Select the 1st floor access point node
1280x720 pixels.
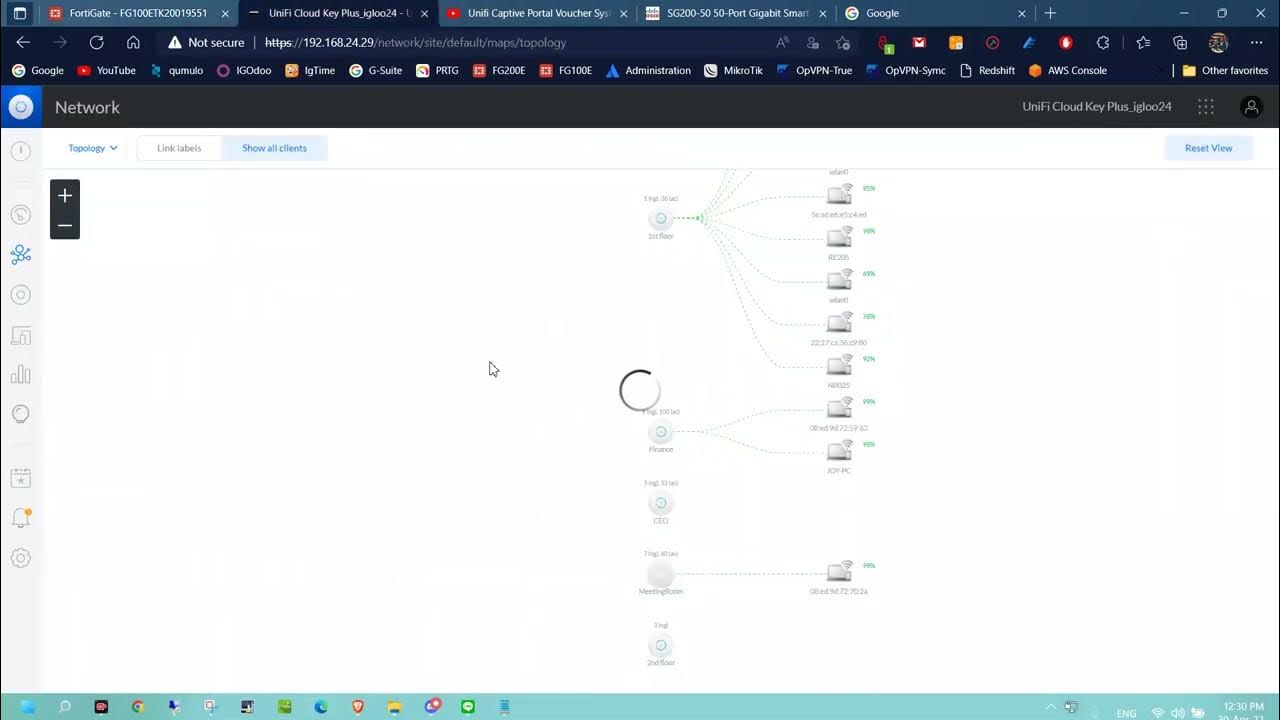660,219
